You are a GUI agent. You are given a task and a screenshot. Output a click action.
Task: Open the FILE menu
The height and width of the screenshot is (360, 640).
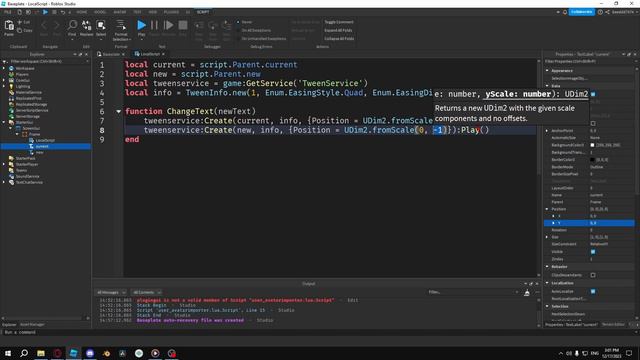tap(8, 12)
